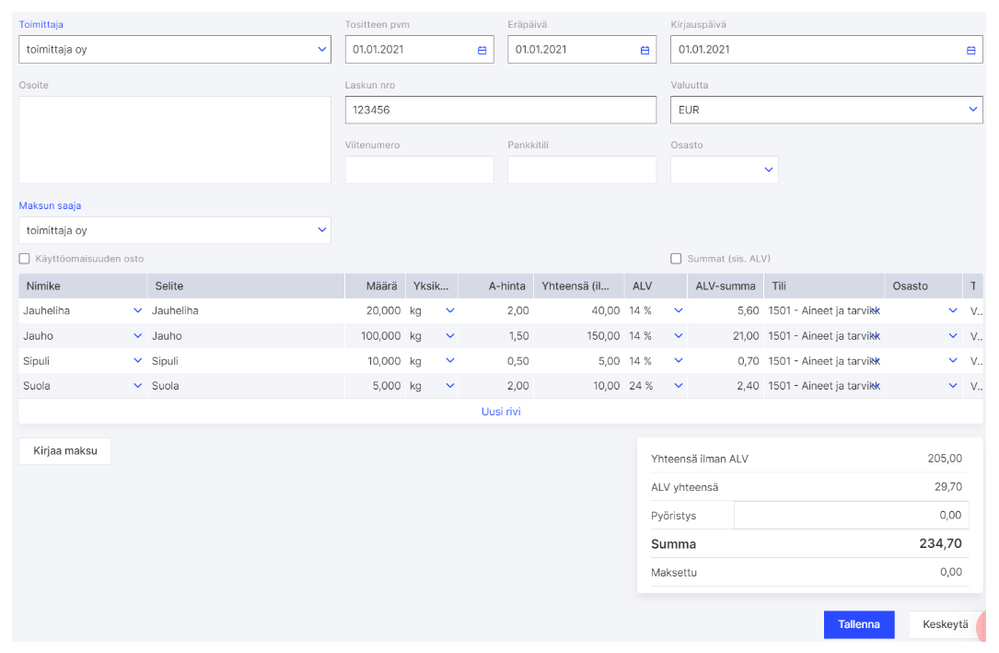
Task: Expand the Jauheliha item dropdown arrow
Action: [137, 311]
